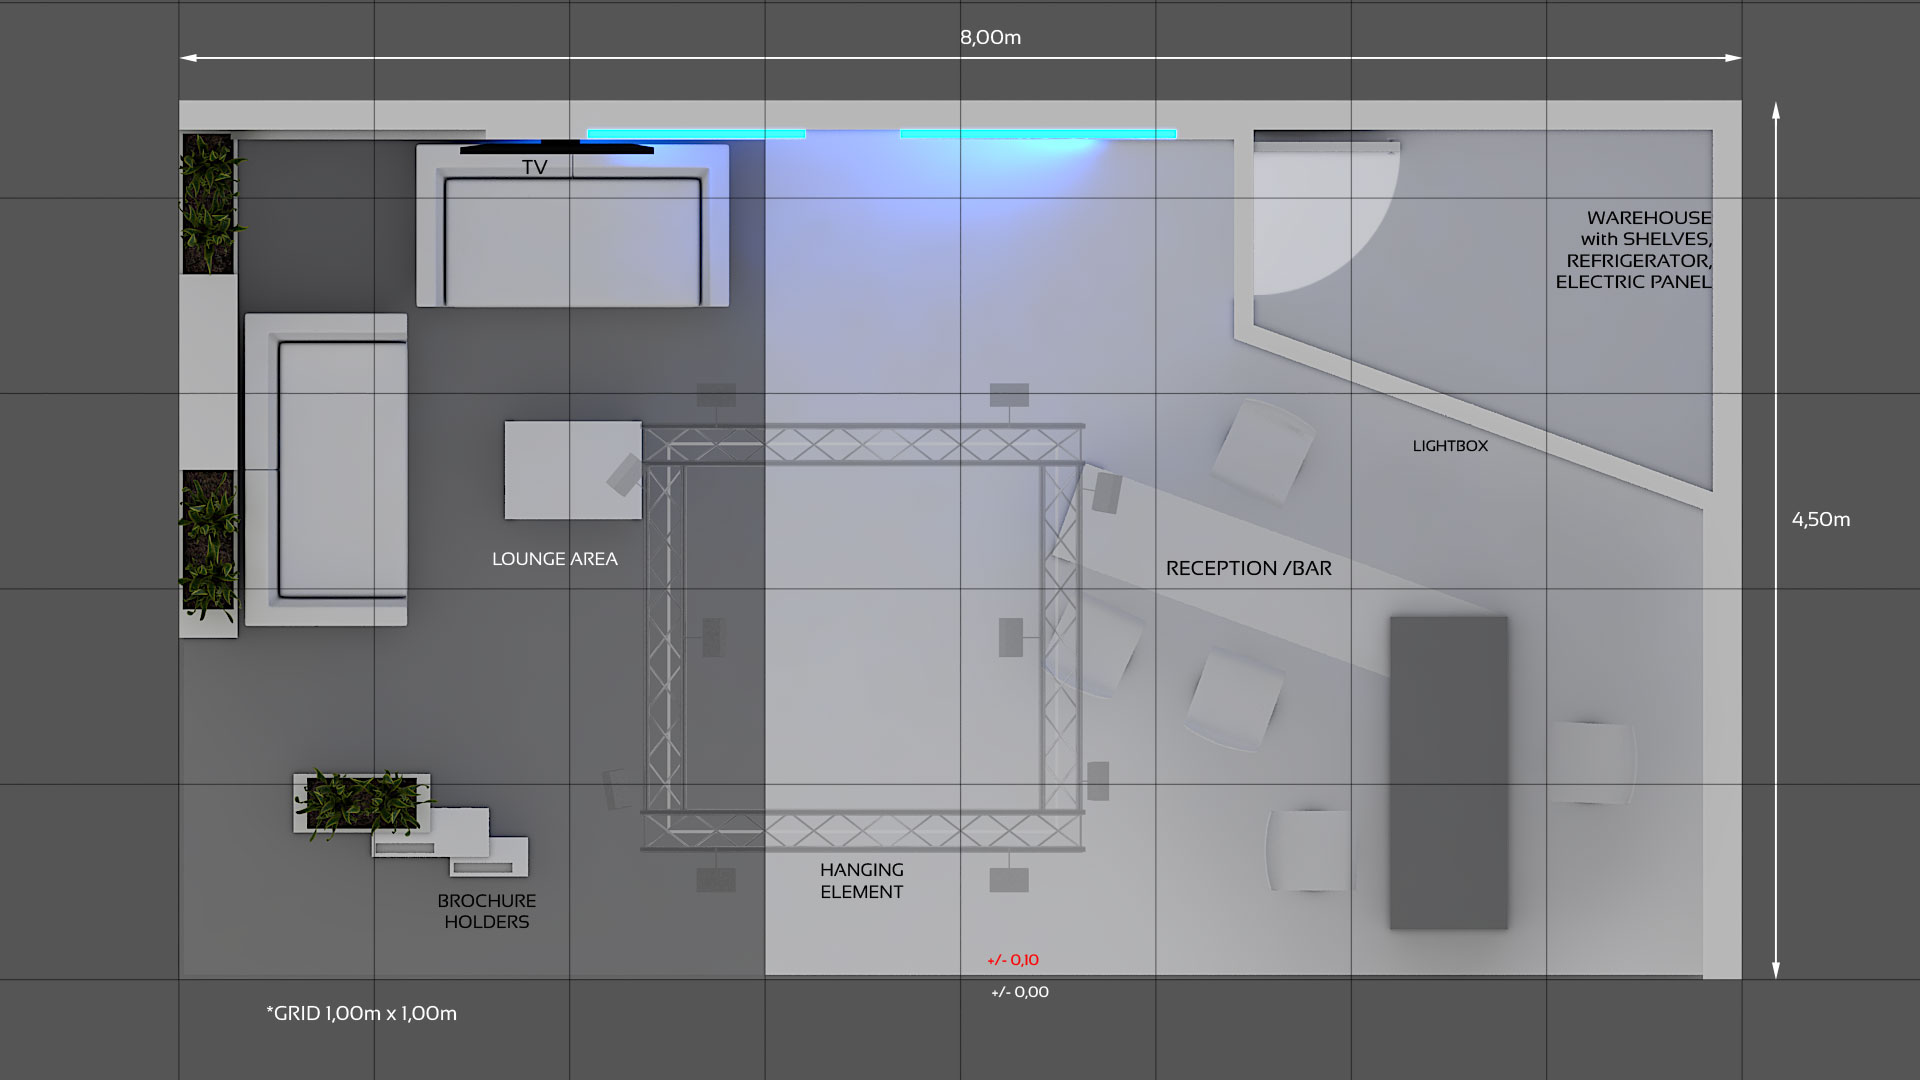Image resolution: width=1920 pixels, height=1080 pixels.
Task: Click the *GRID 1,00m x 1,00m note
Action: point(361,1013)
